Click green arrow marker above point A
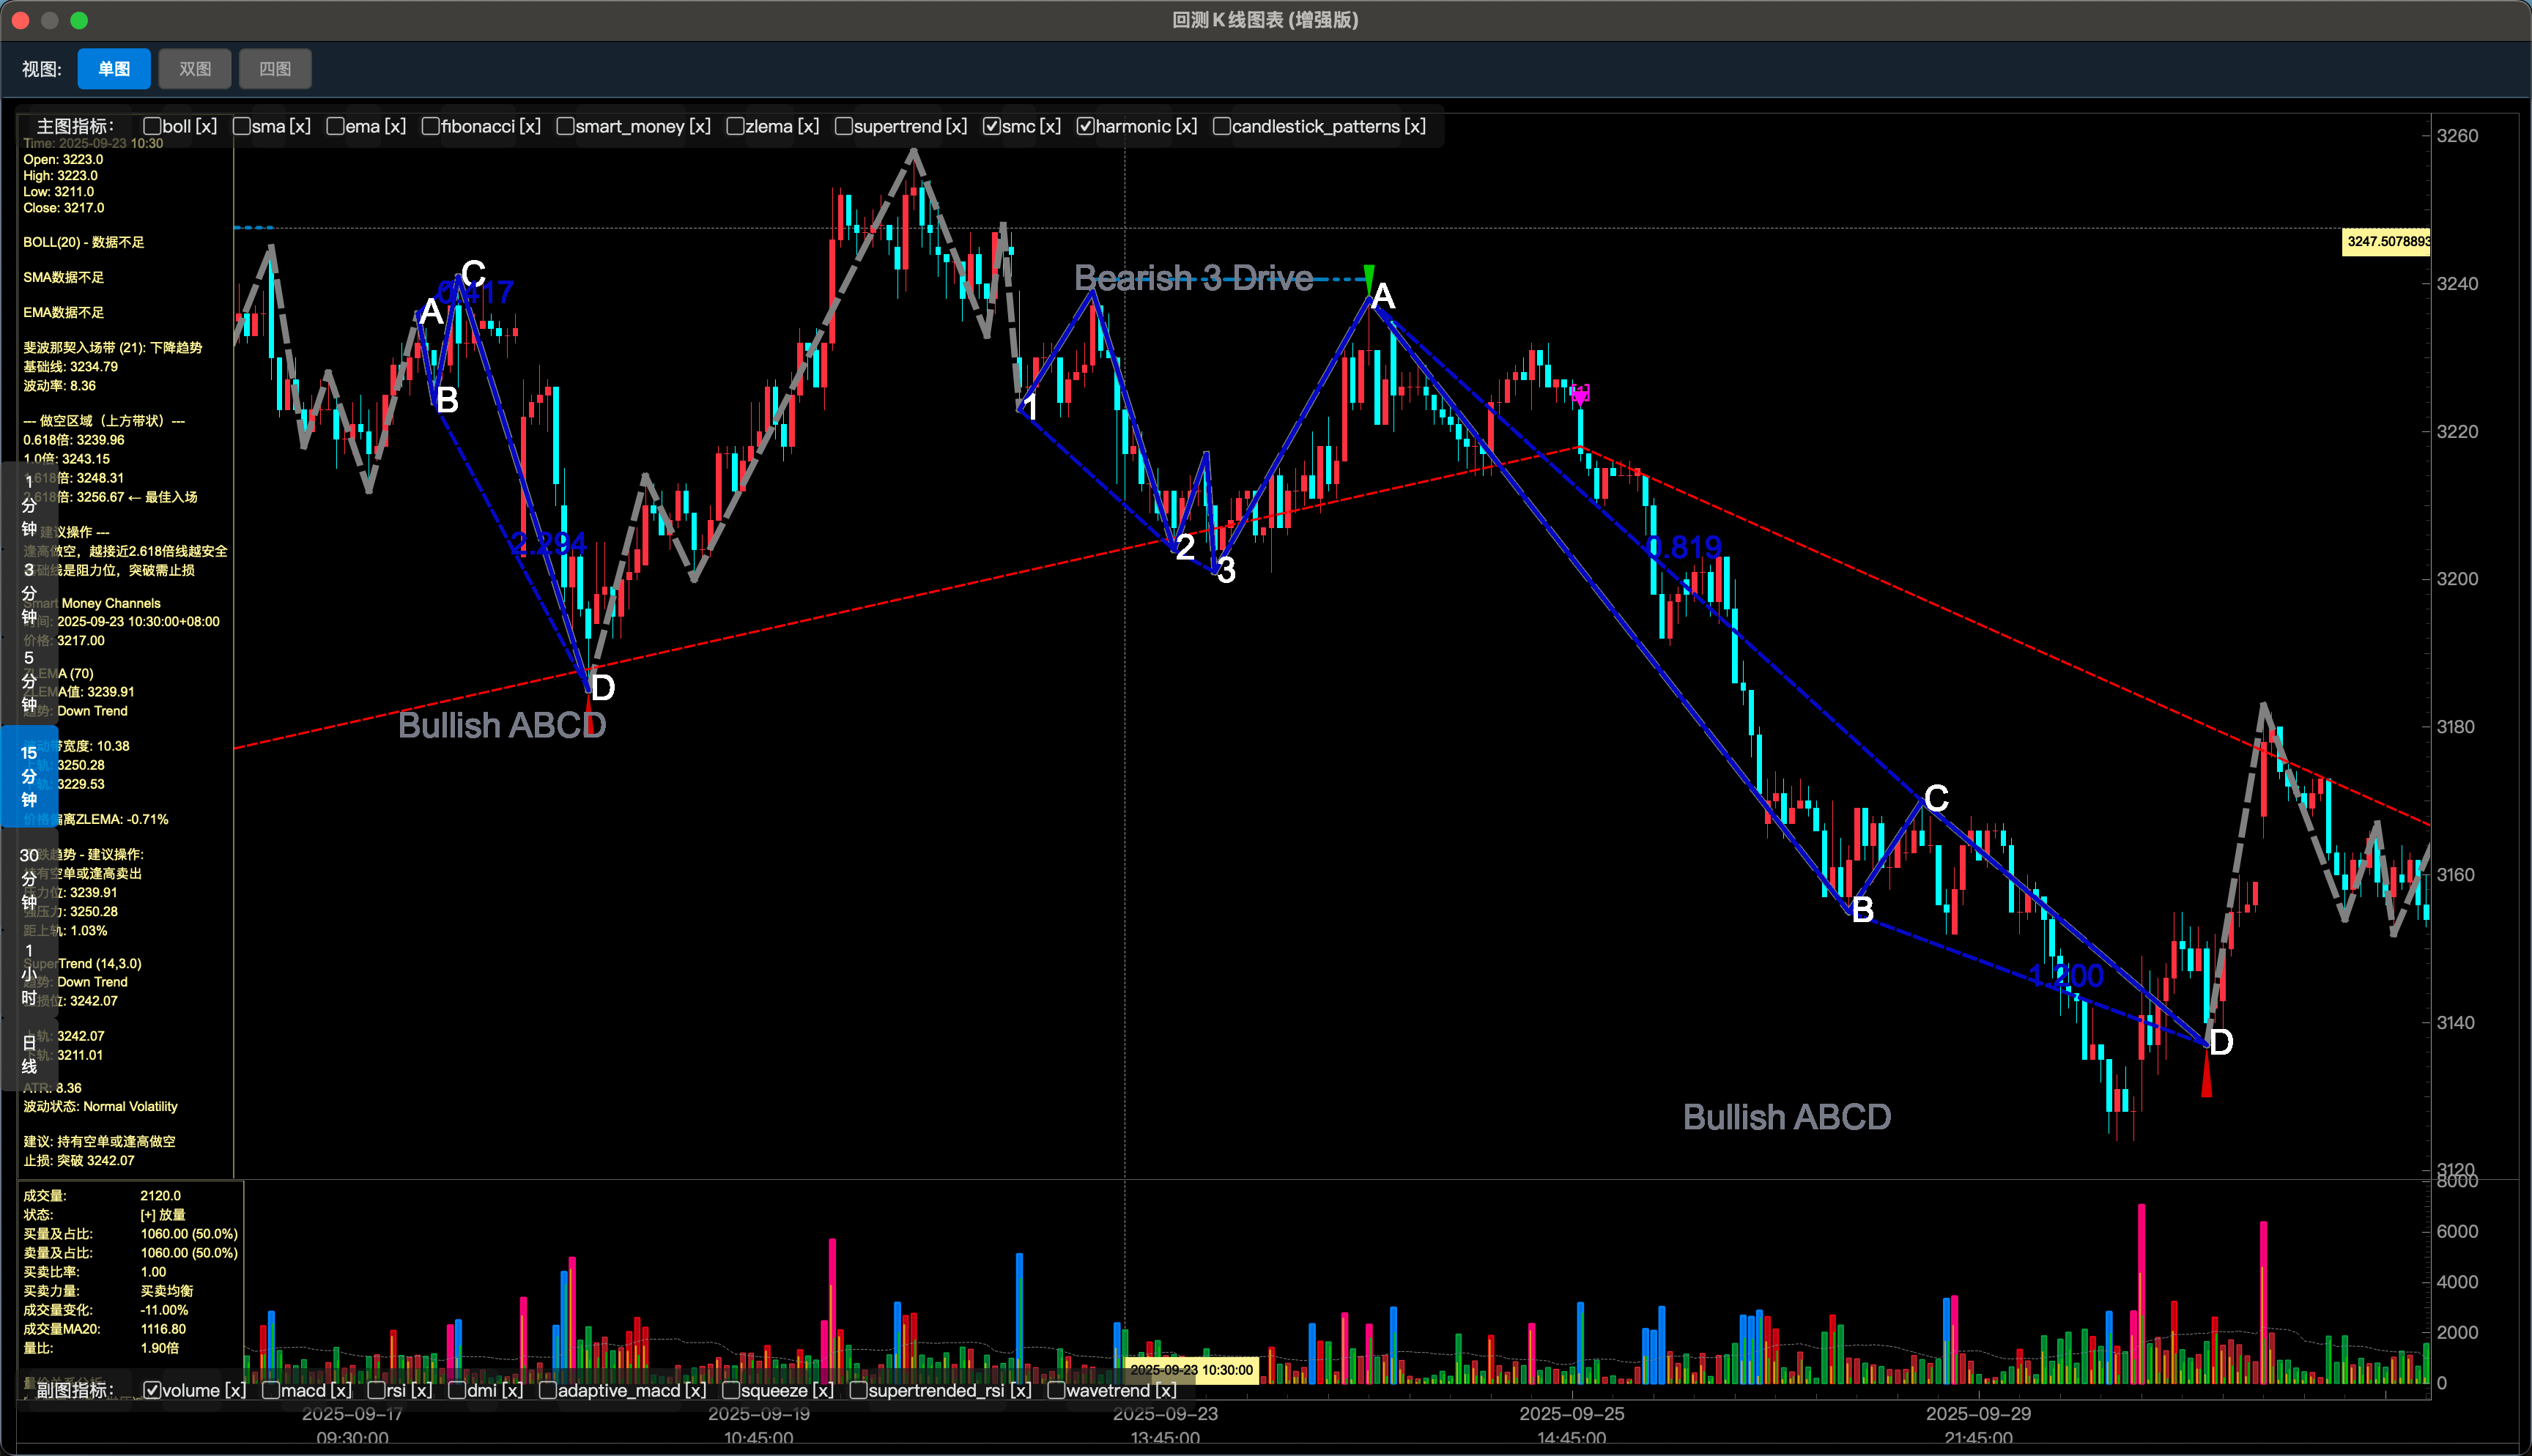This screenshot has width=2532, height=1456. (1369, 276)
